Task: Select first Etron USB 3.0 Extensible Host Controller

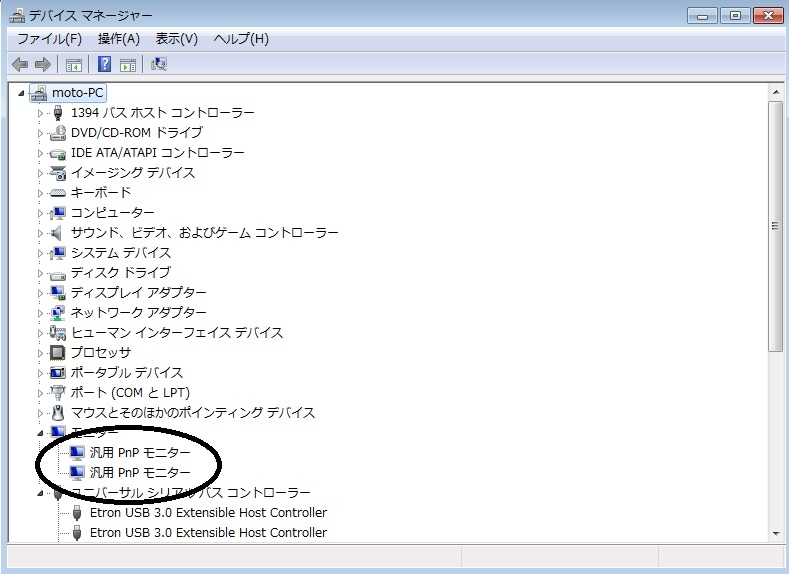Action: (208, 513)
